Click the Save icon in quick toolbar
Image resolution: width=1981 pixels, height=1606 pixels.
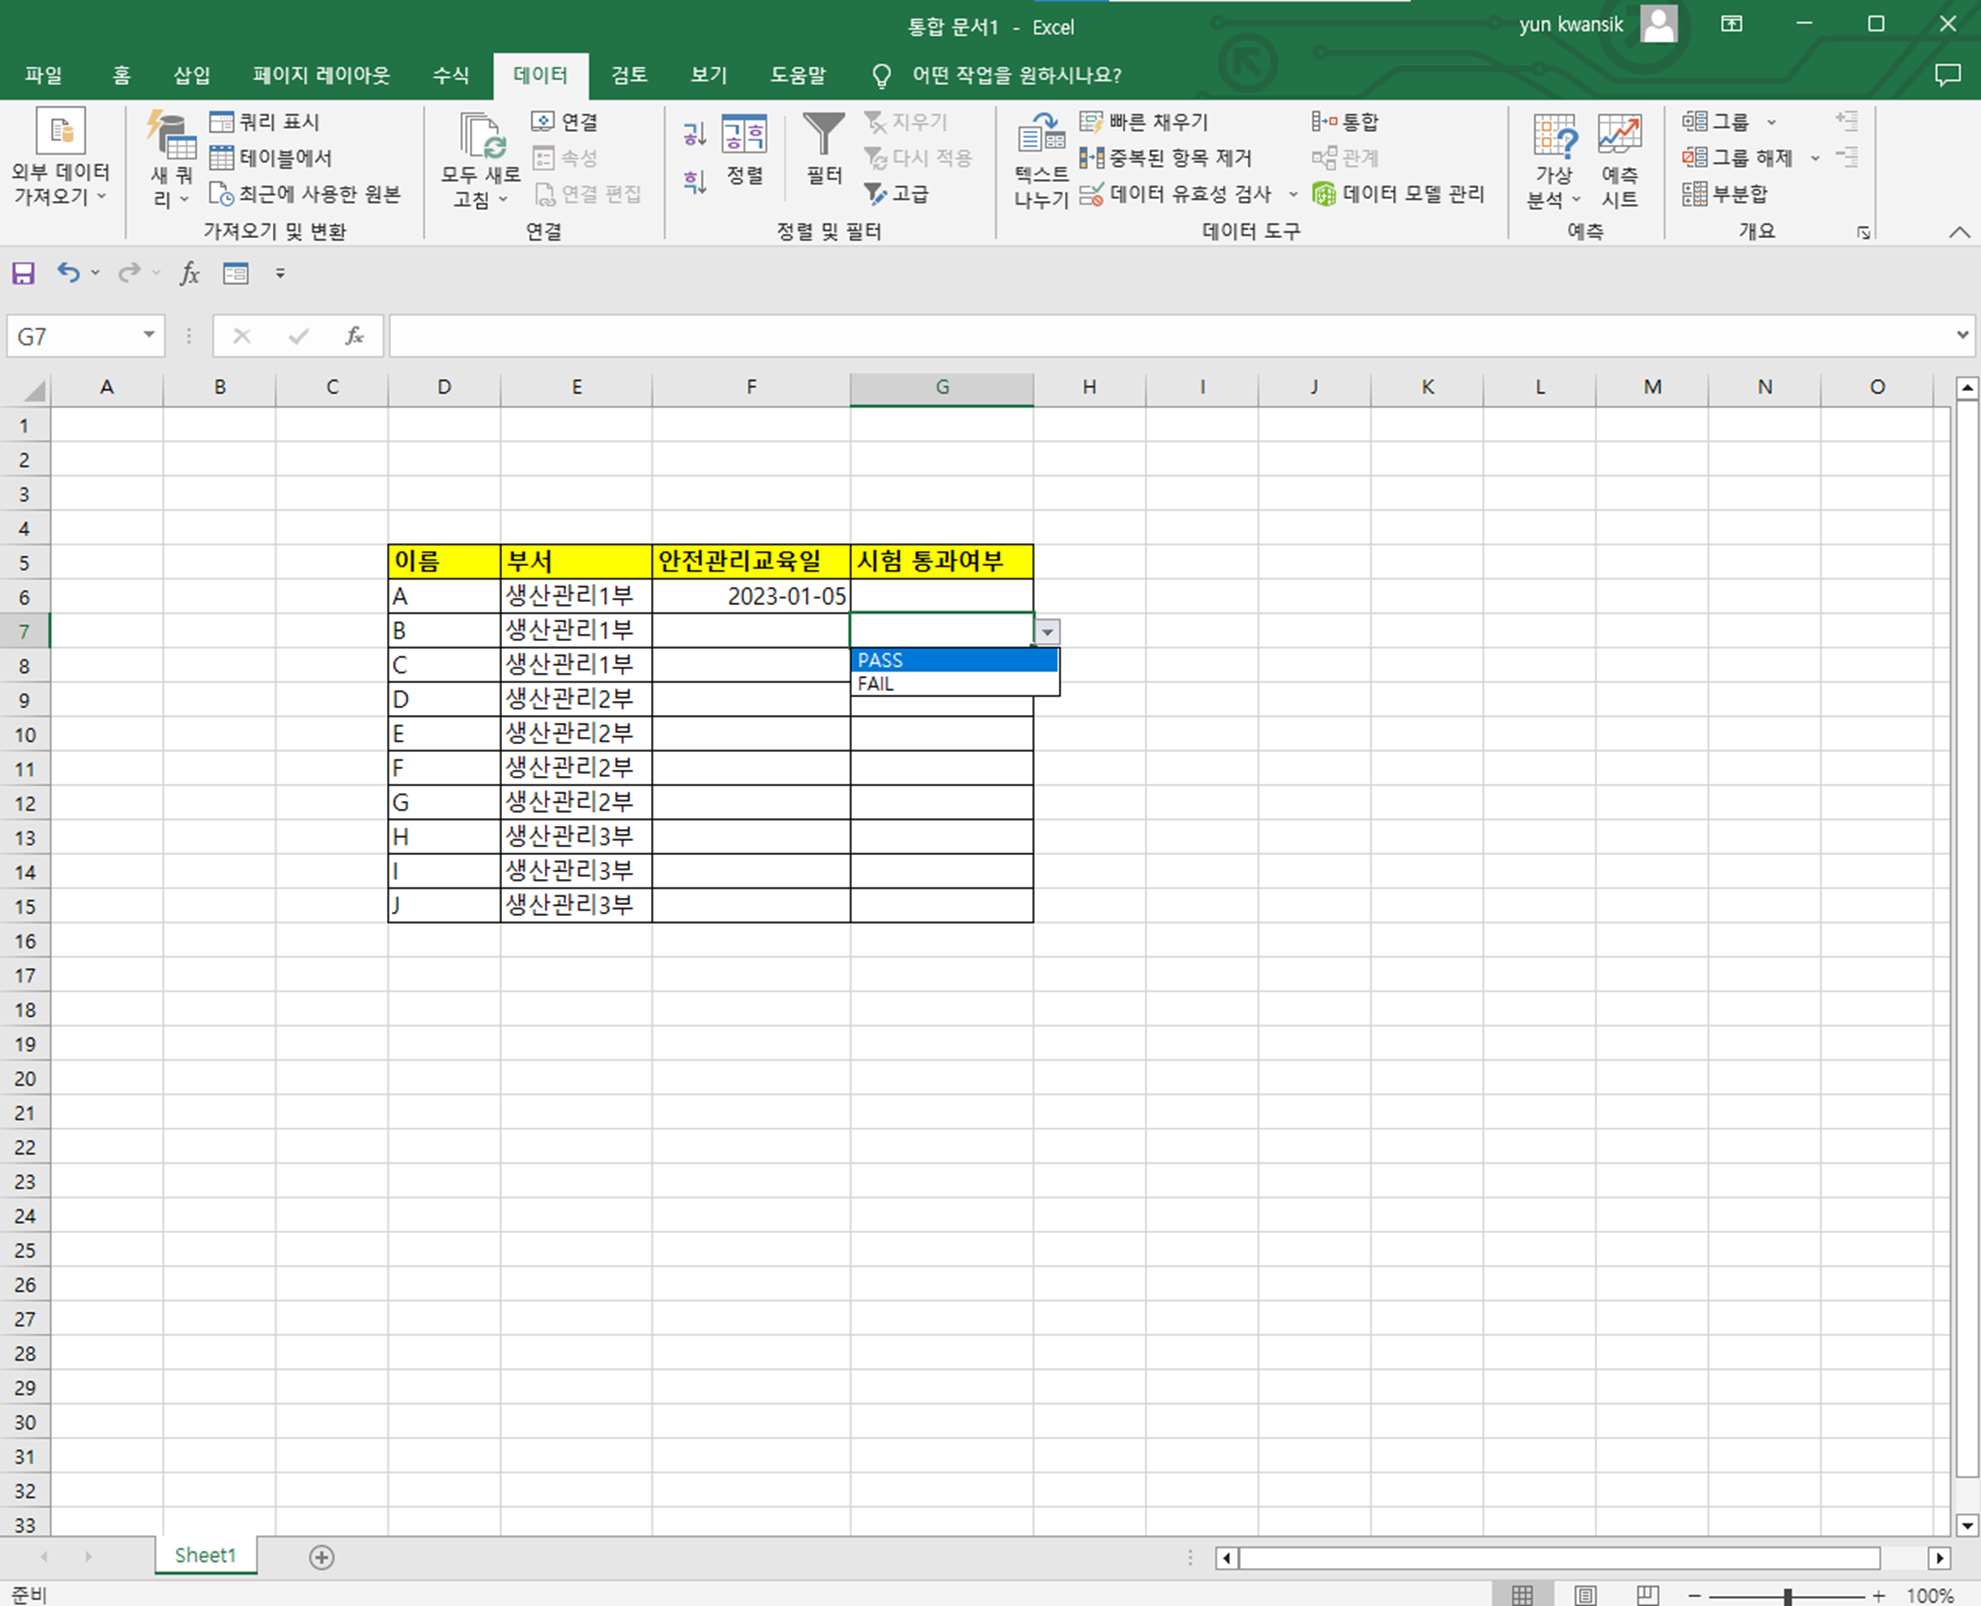pyautogui.click(x=23, y=273)
